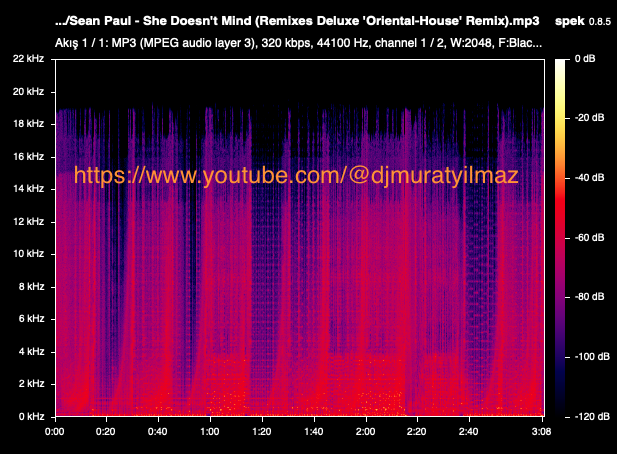Click the 0 dB level label
617x454 pixels.
coord(585,59)
